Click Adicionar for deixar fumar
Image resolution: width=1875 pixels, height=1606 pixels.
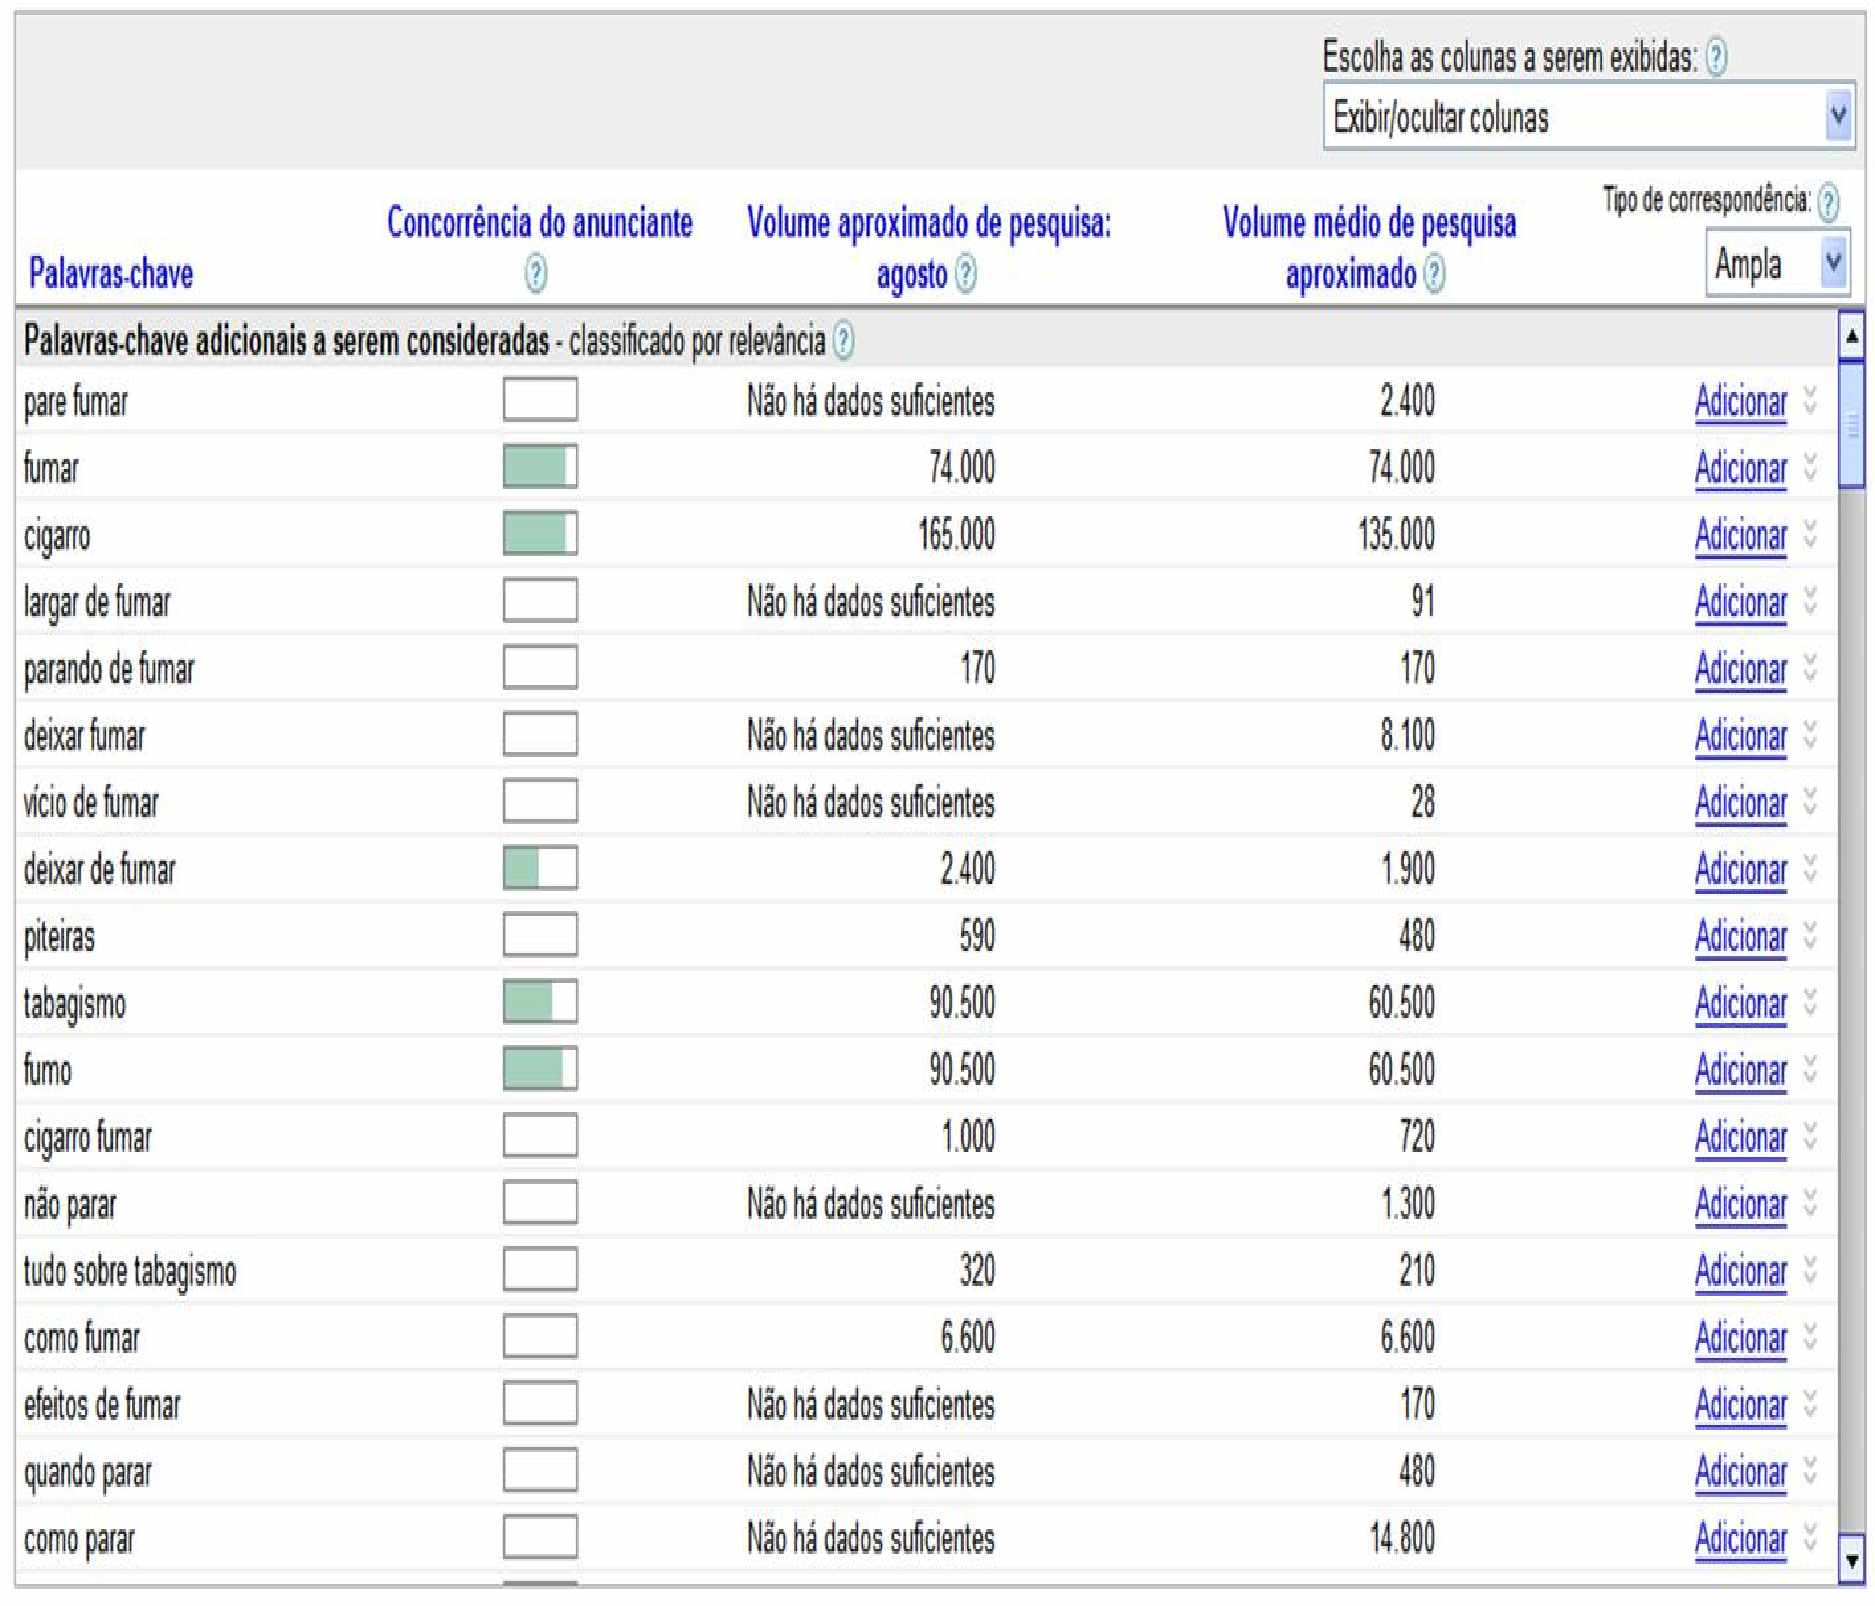coord(1741,736)
